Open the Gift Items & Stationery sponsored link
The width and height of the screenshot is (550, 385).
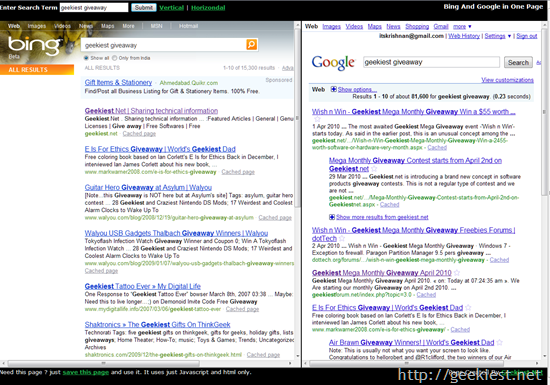[118, 82]
